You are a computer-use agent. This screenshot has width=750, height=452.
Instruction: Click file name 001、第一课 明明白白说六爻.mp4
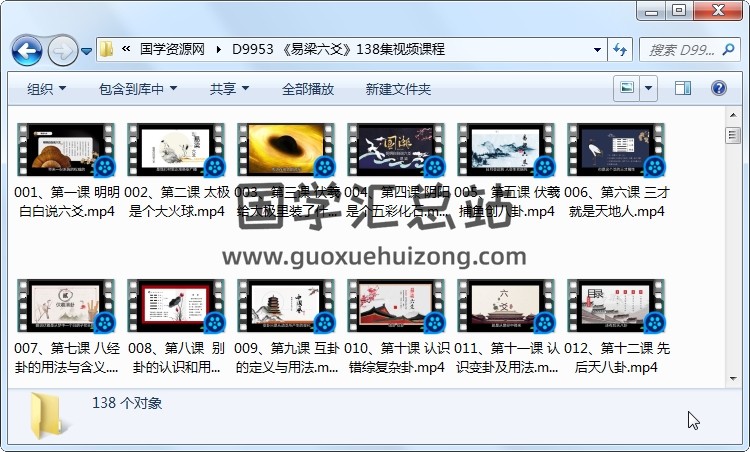point(67,201)
